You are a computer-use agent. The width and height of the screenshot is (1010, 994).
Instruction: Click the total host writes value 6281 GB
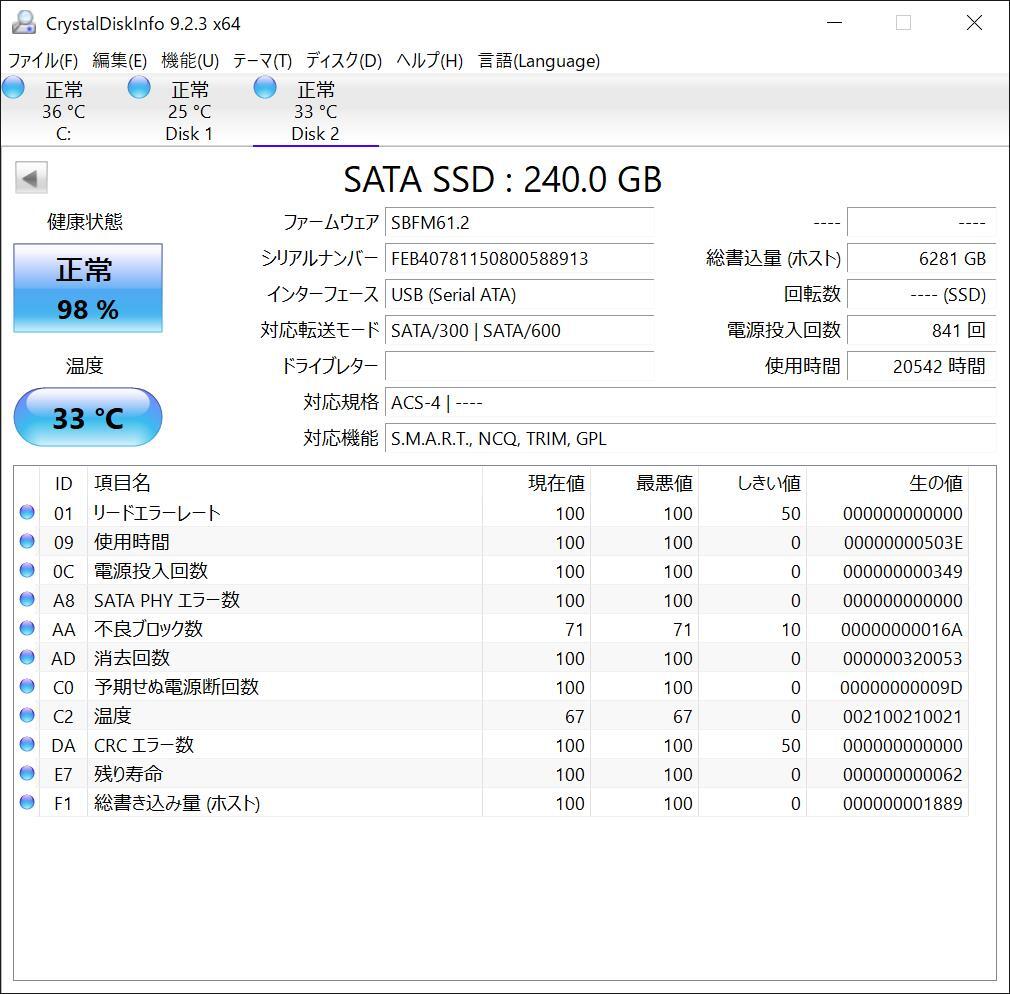tap(921, 259)
